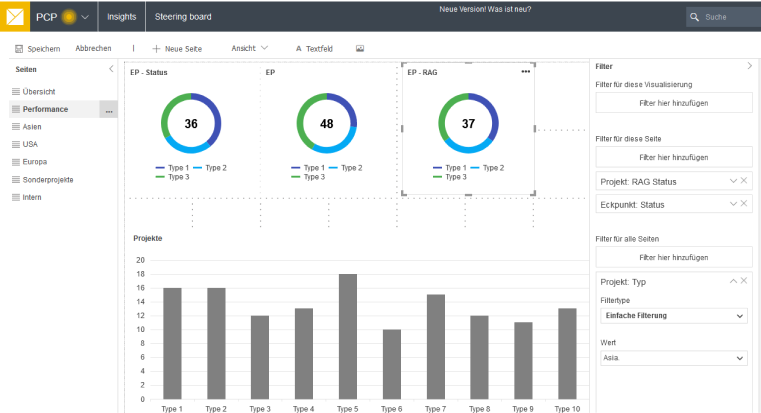Open the Performance page ellipsis menu
761x413 pixels.
pos(108,110)
